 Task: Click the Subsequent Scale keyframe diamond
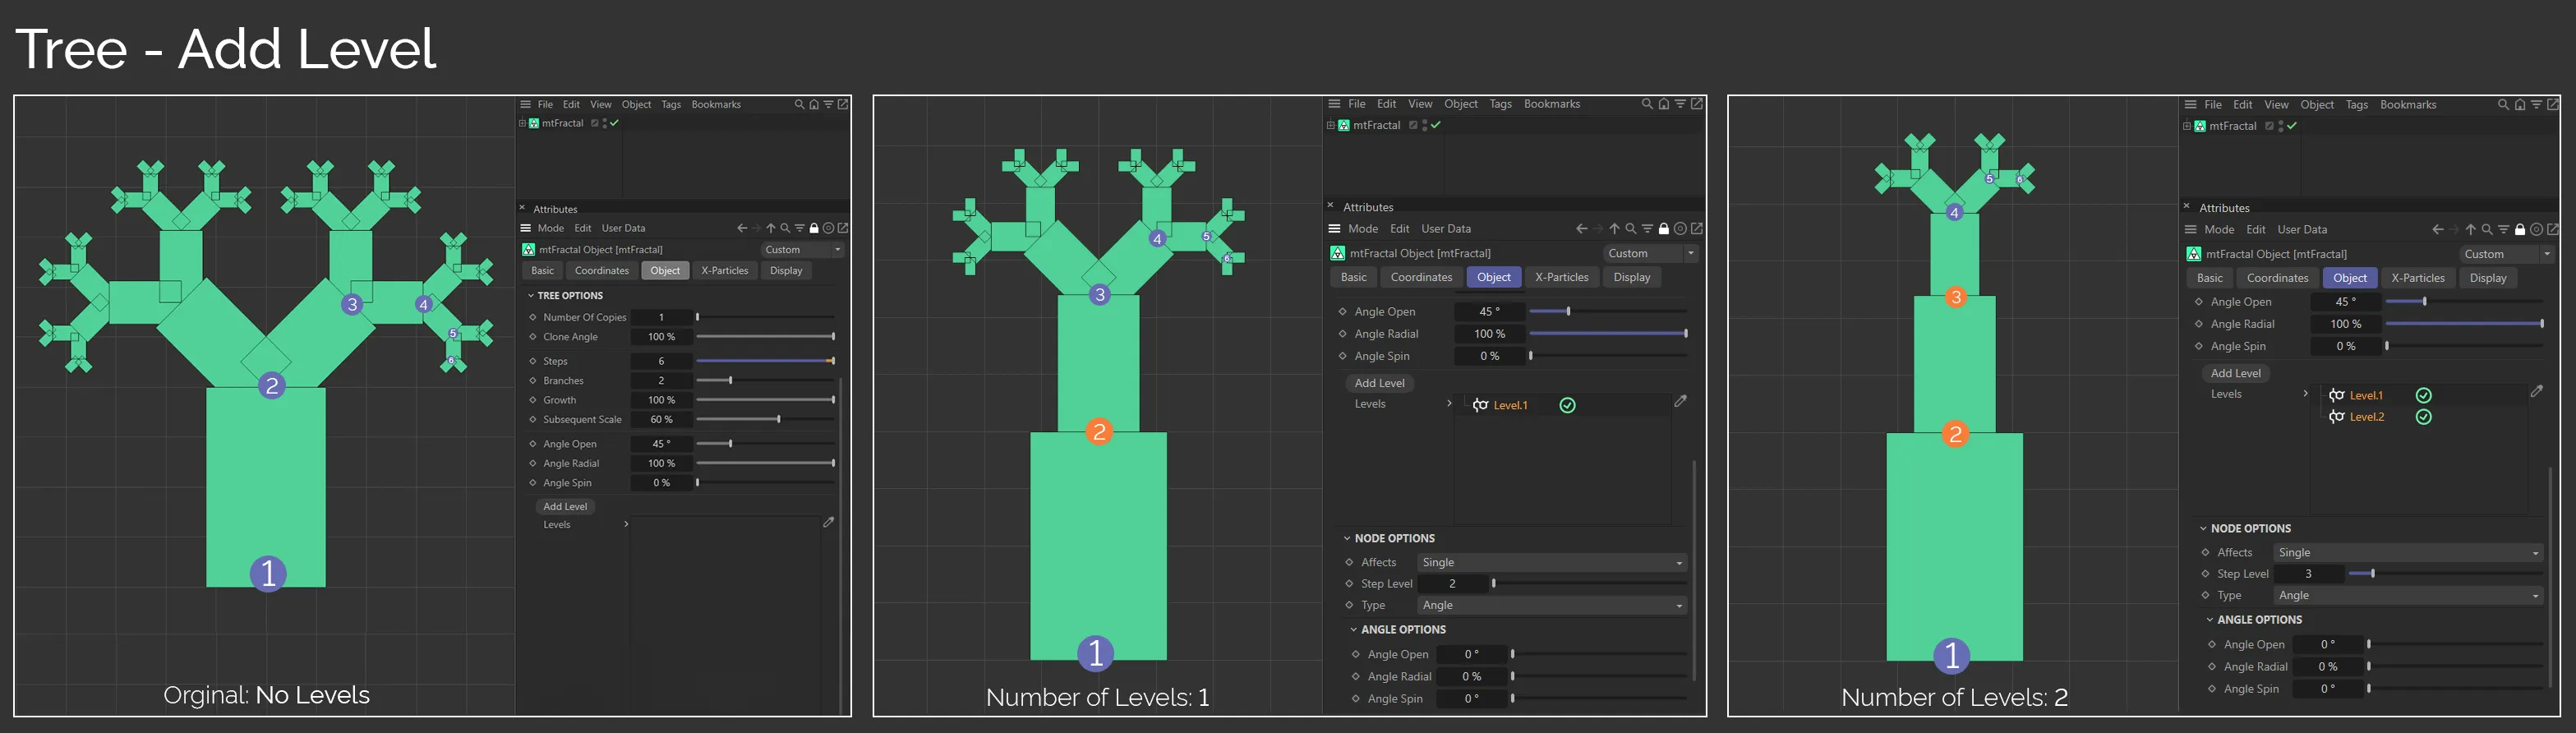pyautogui.click(x=533, y=420)
